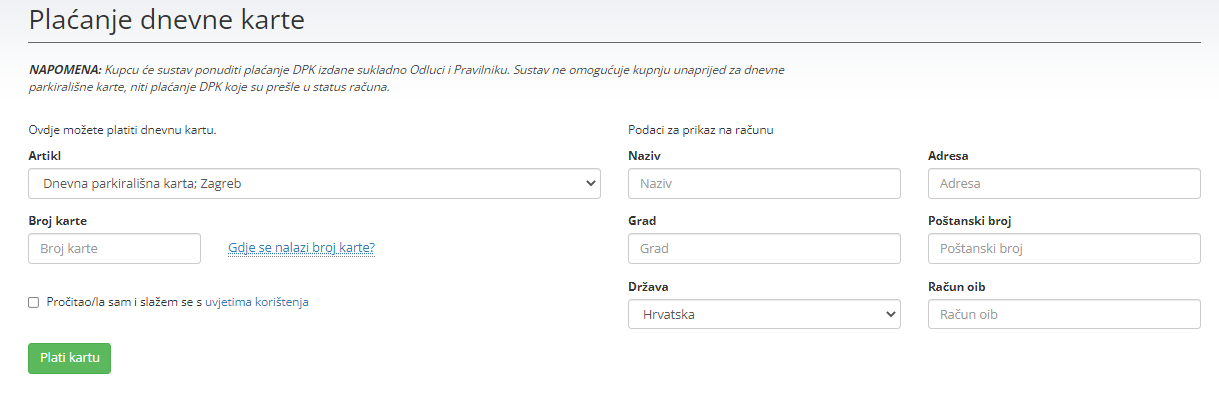Click the 'Plaćanje dnevne karte' heading

[167, 19]
